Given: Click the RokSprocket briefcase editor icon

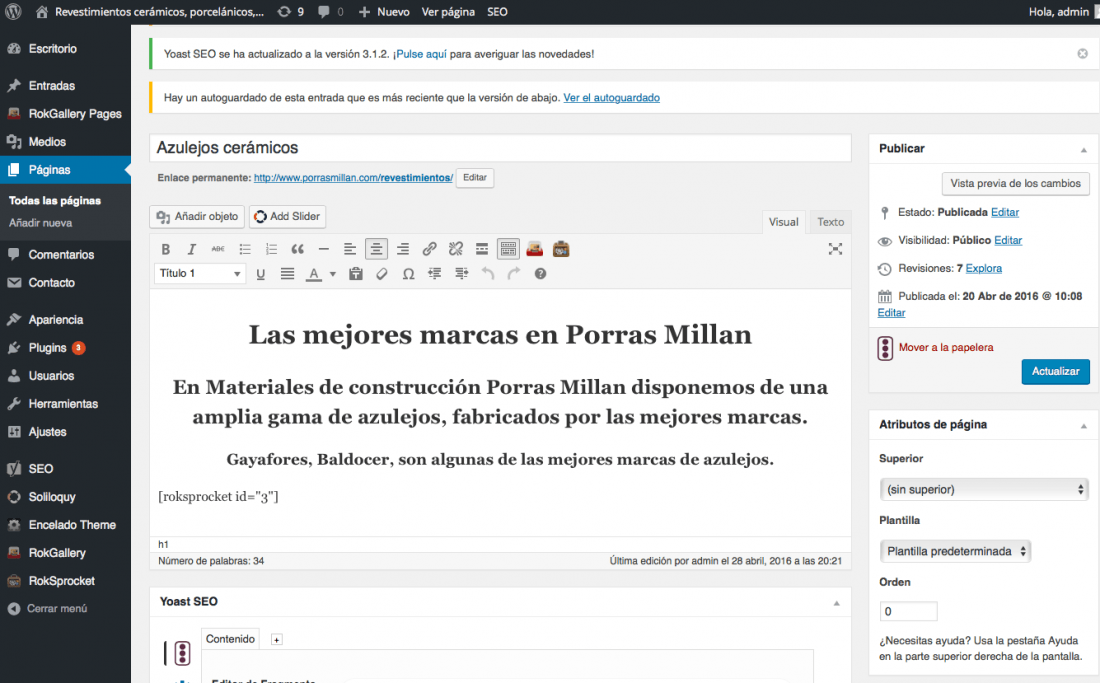Looking at the screenshot, I should [561, 249].
